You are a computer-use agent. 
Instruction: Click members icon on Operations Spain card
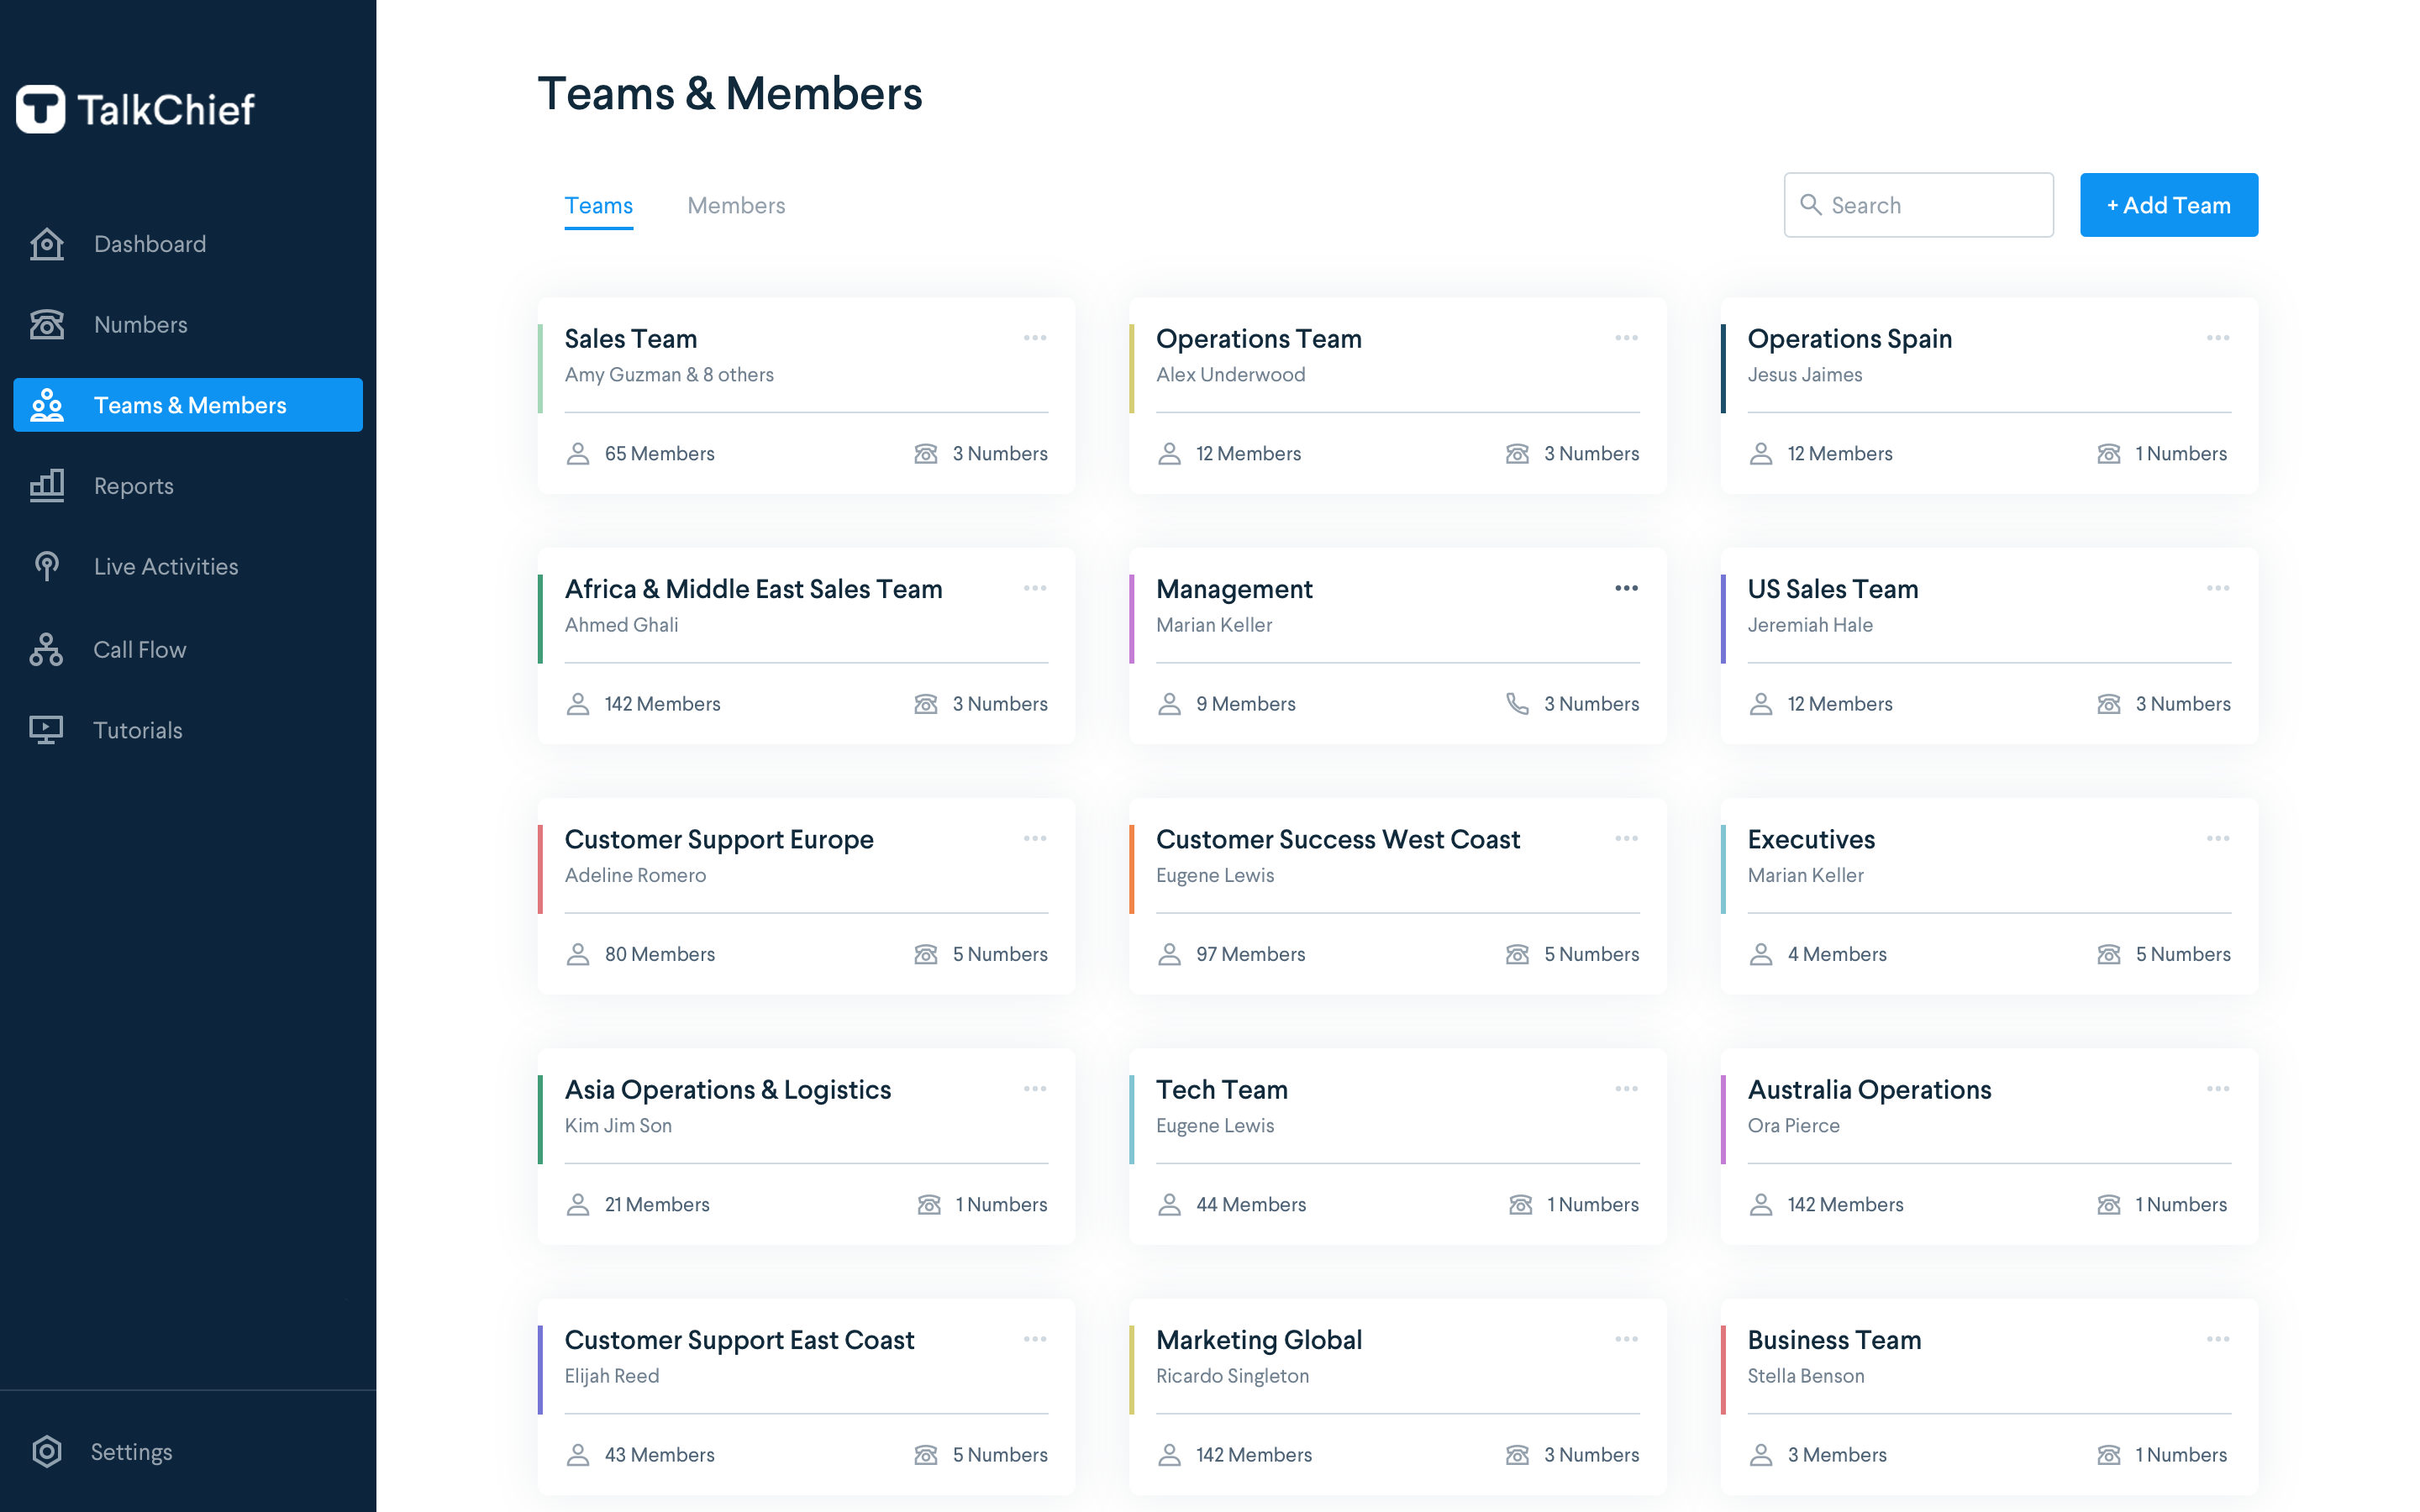pos(1761,454)
